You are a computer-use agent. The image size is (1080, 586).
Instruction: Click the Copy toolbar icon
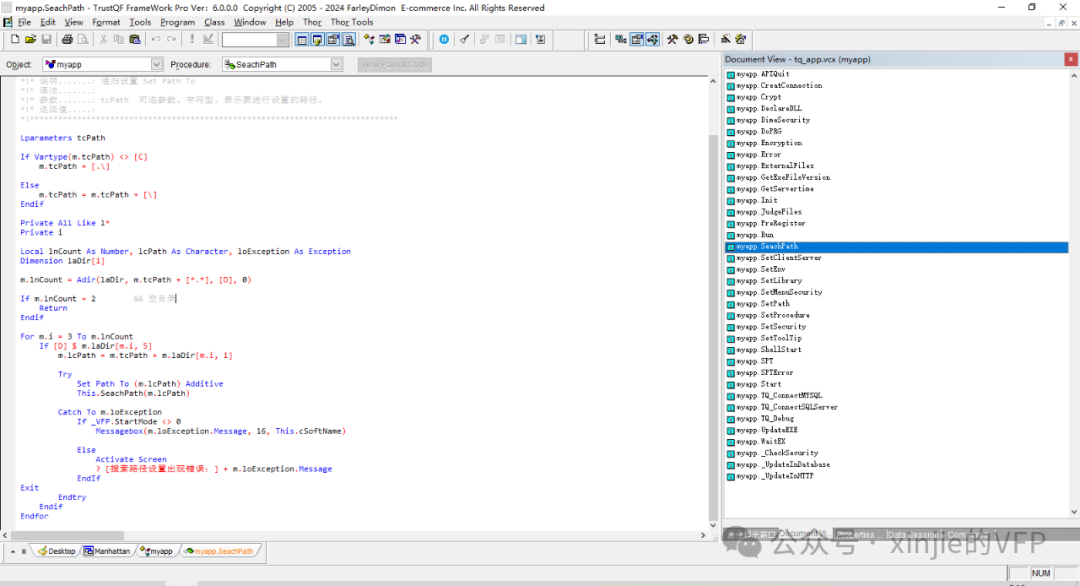119,40
